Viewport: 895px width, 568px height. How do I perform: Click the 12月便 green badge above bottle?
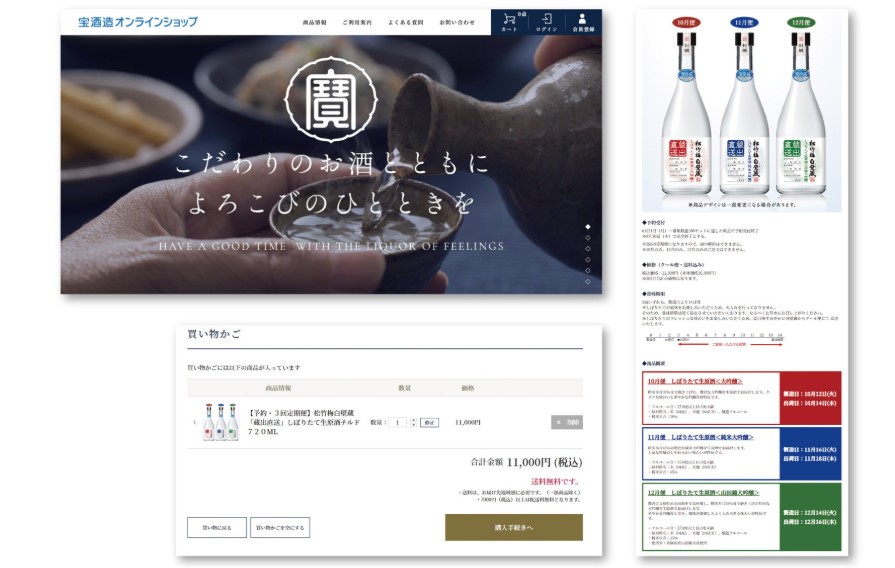click(801, 23)
